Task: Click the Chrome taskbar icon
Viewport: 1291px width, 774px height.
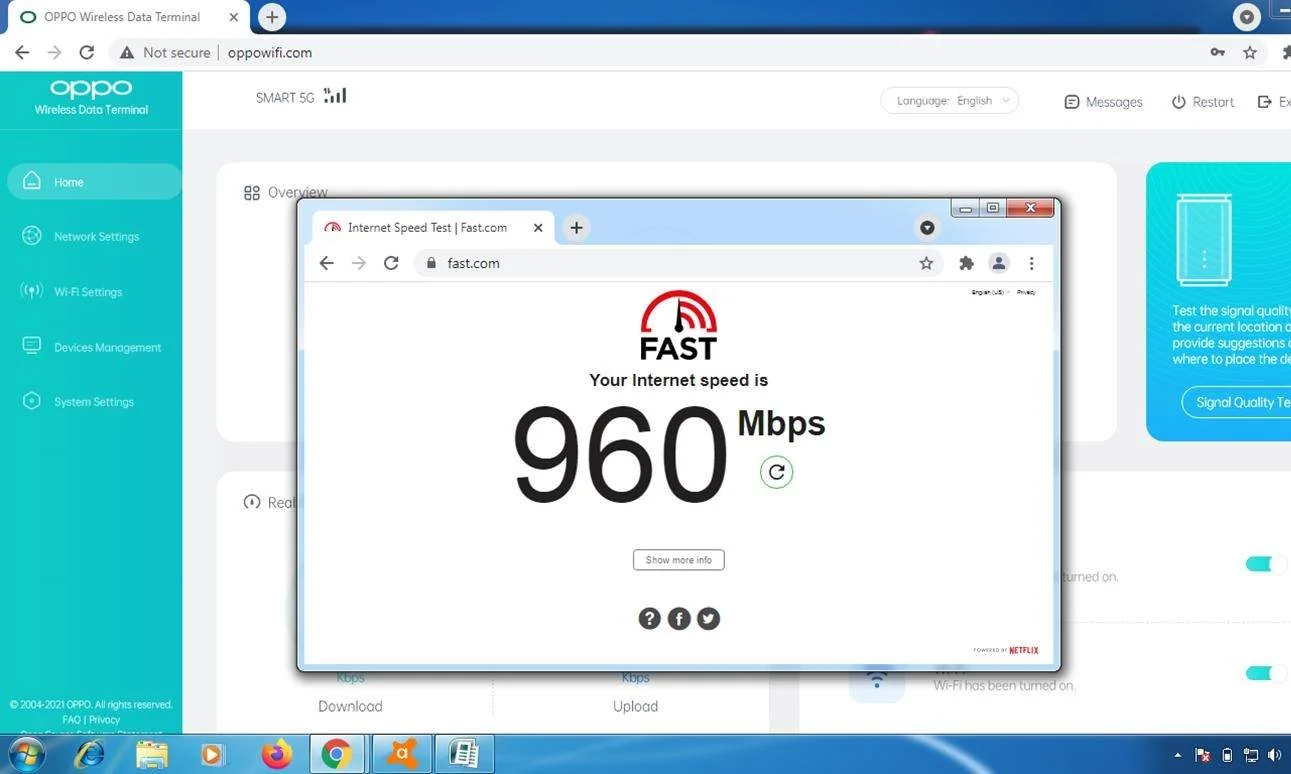Action: pos(336,754)
